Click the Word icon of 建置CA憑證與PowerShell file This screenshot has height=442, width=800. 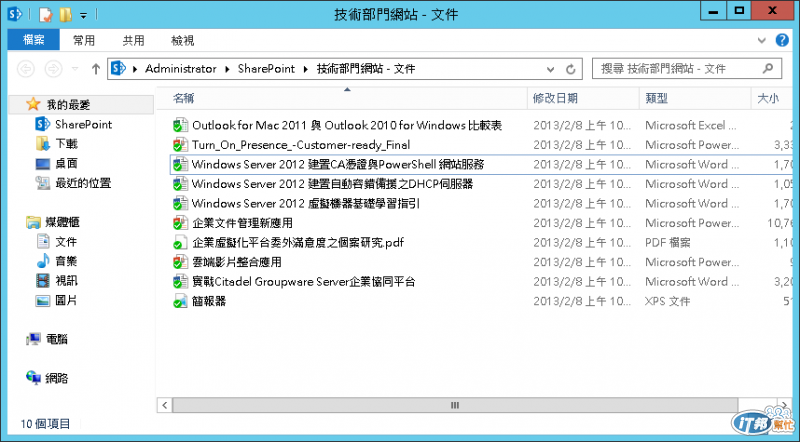180,164
